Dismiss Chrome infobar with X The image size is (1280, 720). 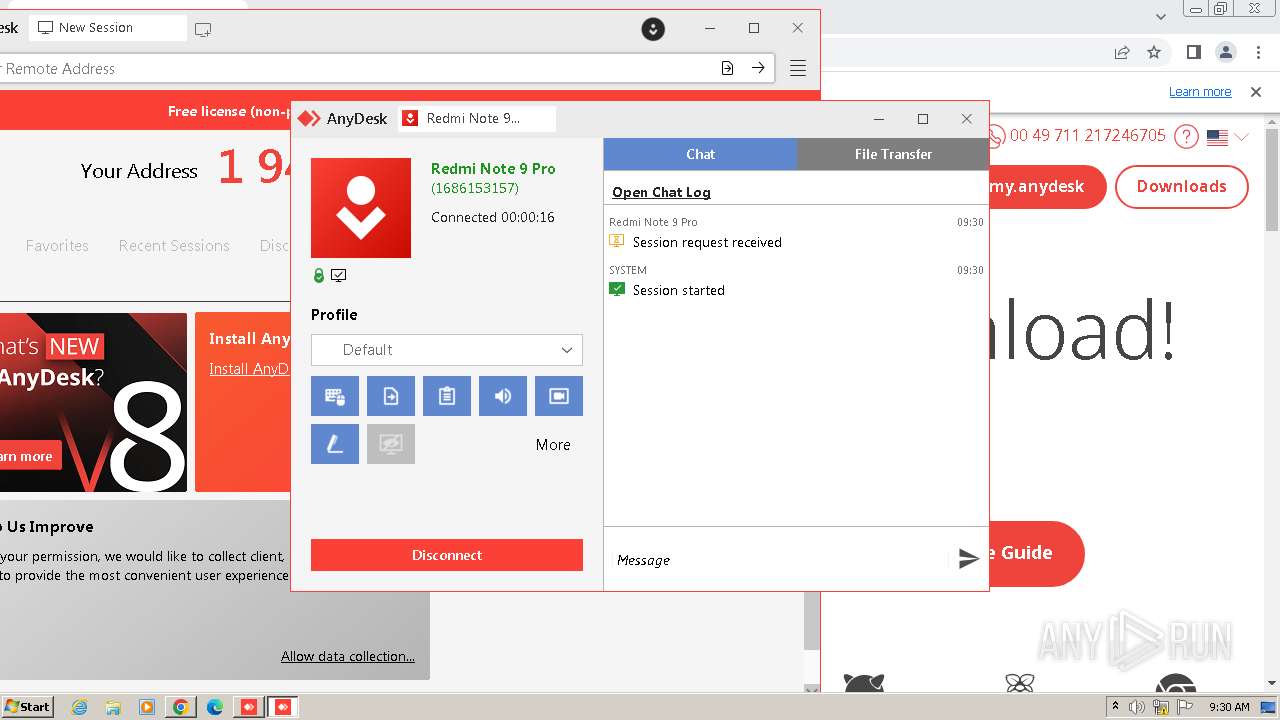point(1256,92)
